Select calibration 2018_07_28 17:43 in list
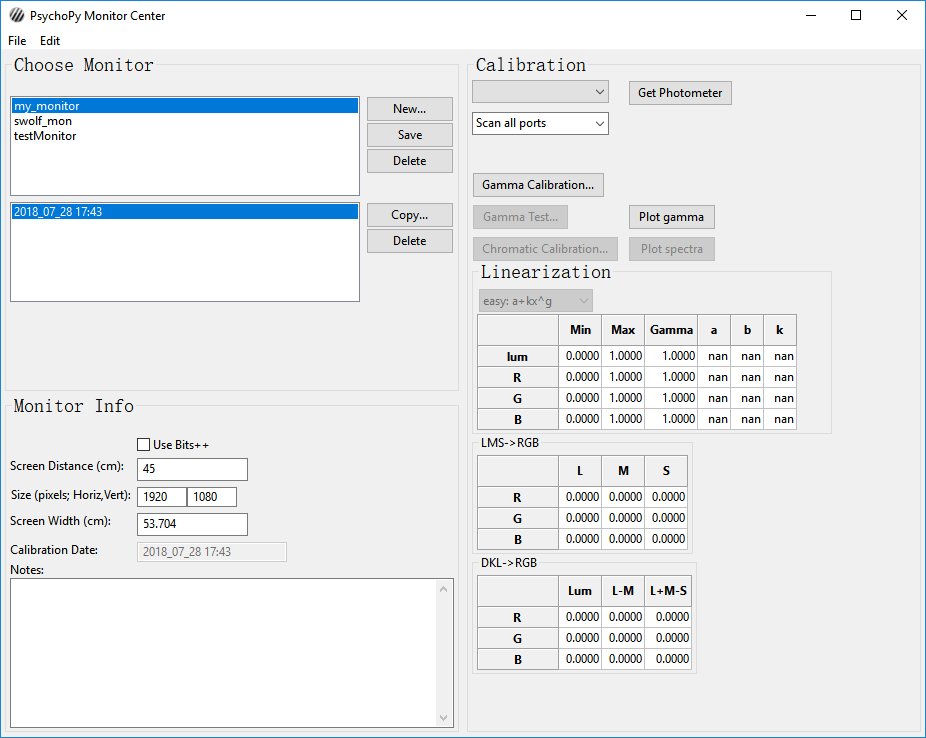Viewport: 926px width, 738px height. [x=185, y=211]
